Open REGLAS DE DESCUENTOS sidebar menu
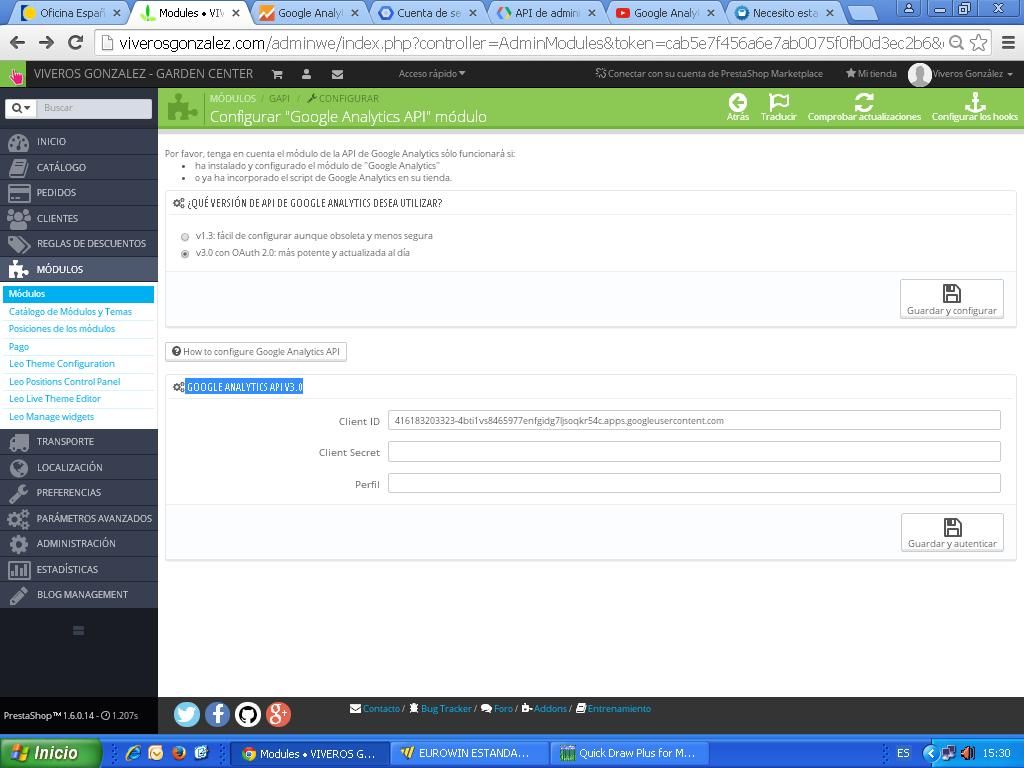This screenshot has height=768, width=1024. click(78, 244)
